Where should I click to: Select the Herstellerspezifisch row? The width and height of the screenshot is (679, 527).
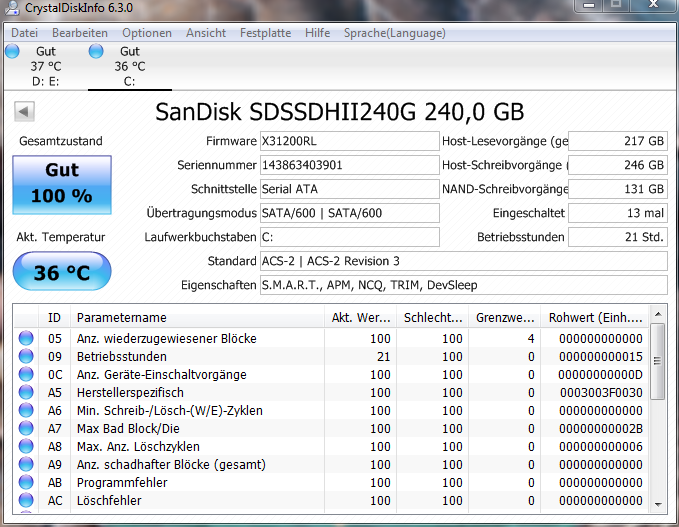tap(331, 392)
